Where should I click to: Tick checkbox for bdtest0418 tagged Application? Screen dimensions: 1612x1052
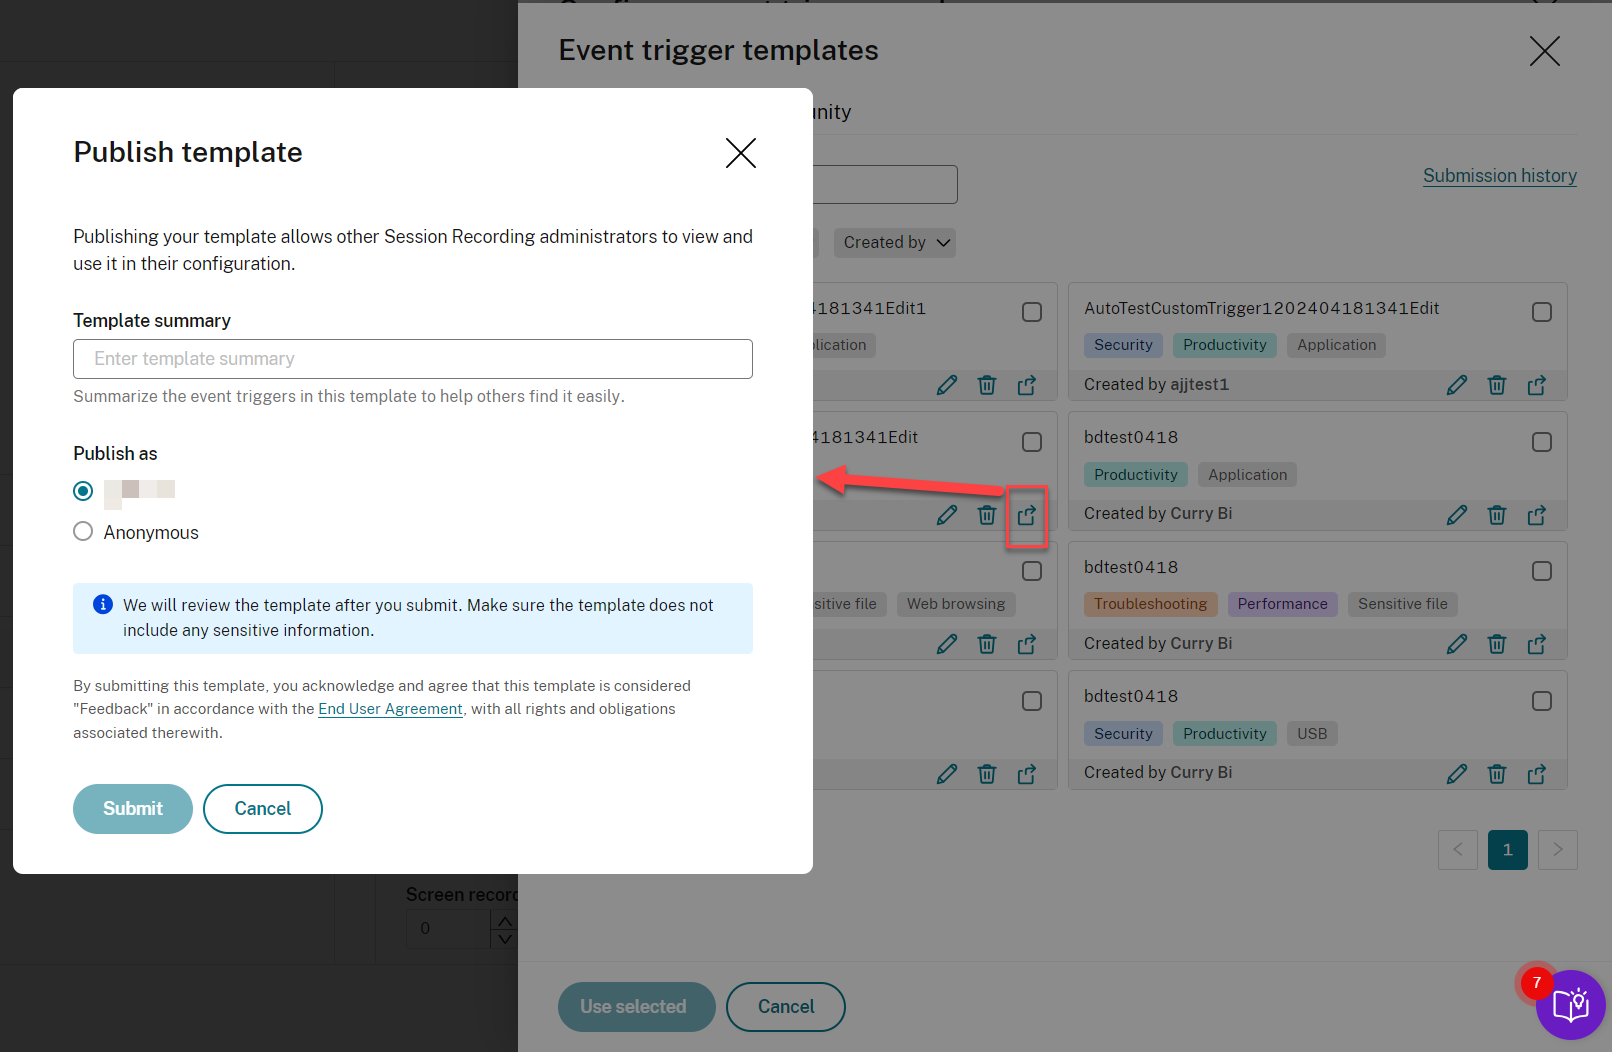pyautogui.click(x=1542, y=442)
